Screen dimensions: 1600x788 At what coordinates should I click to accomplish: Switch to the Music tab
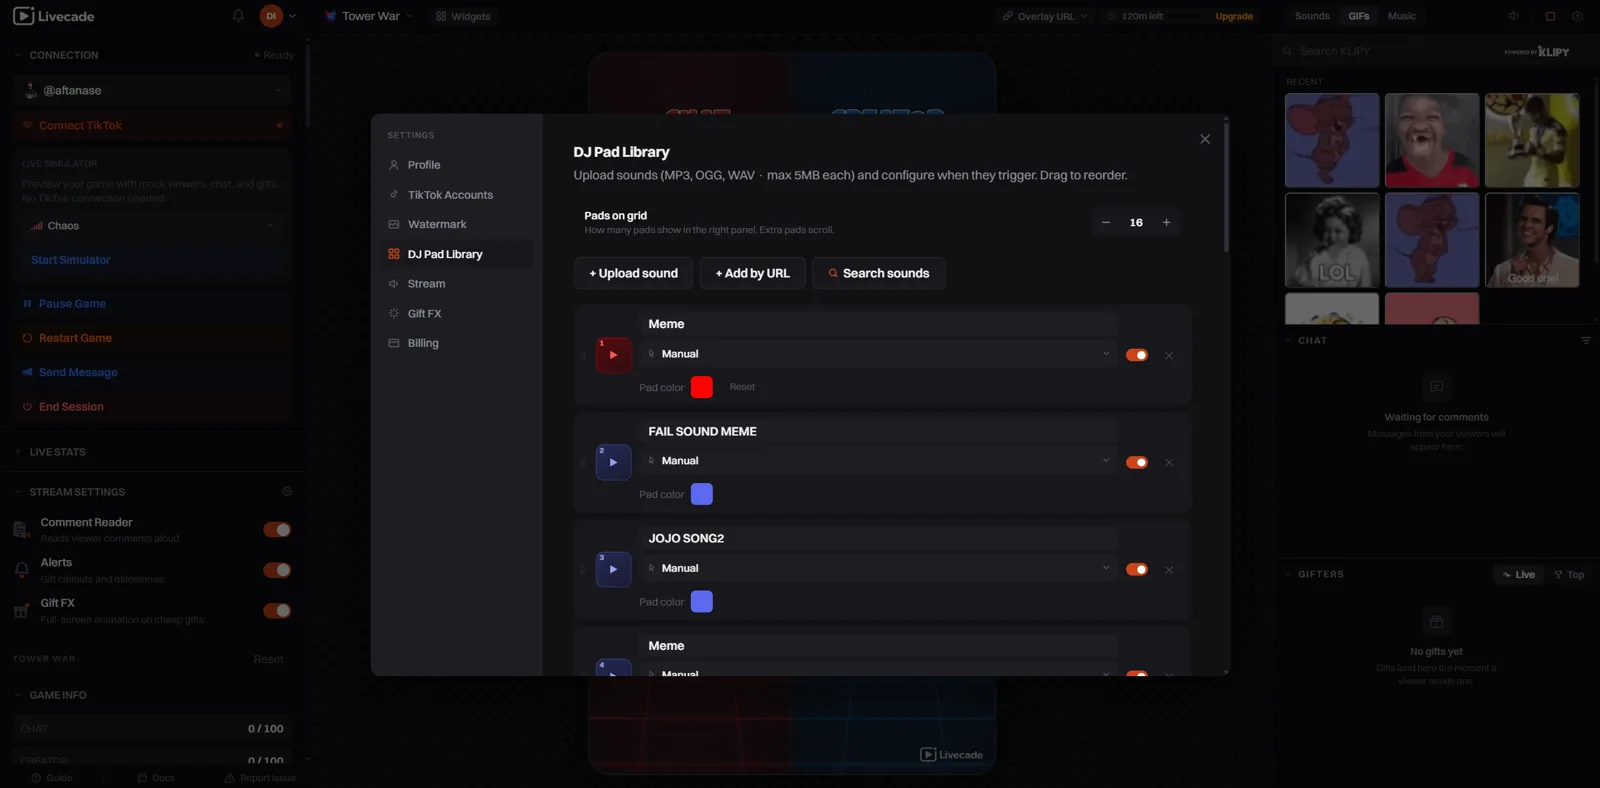[1402, 16]
